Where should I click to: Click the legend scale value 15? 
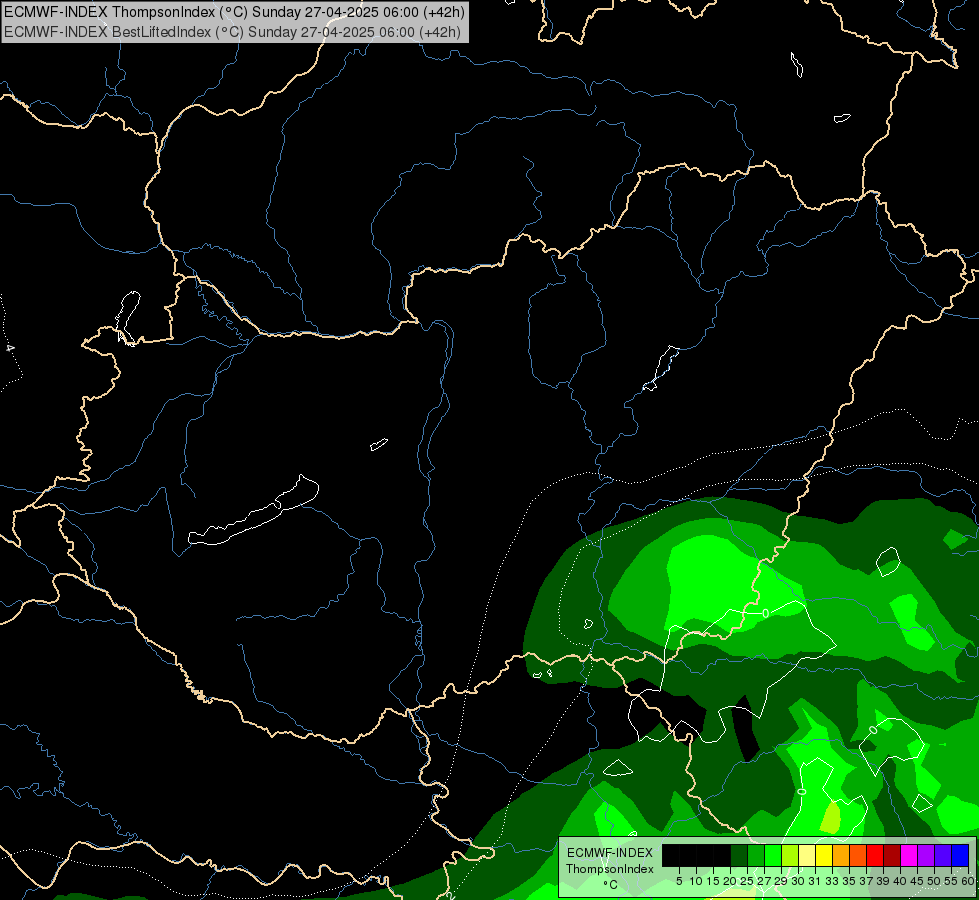[714, 881]
